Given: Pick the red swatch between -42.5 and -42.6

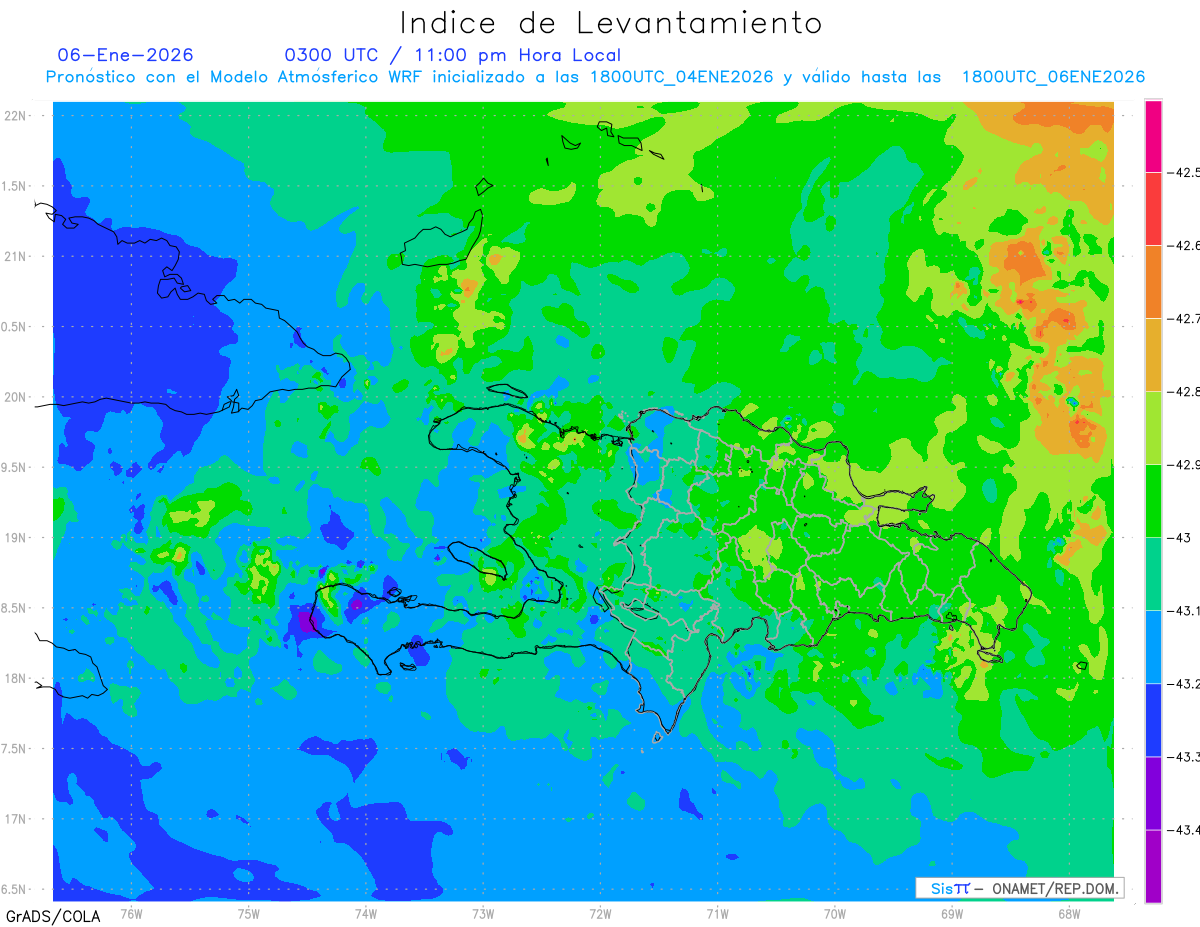Looking at the screenshot, I should click(1153, 208).
